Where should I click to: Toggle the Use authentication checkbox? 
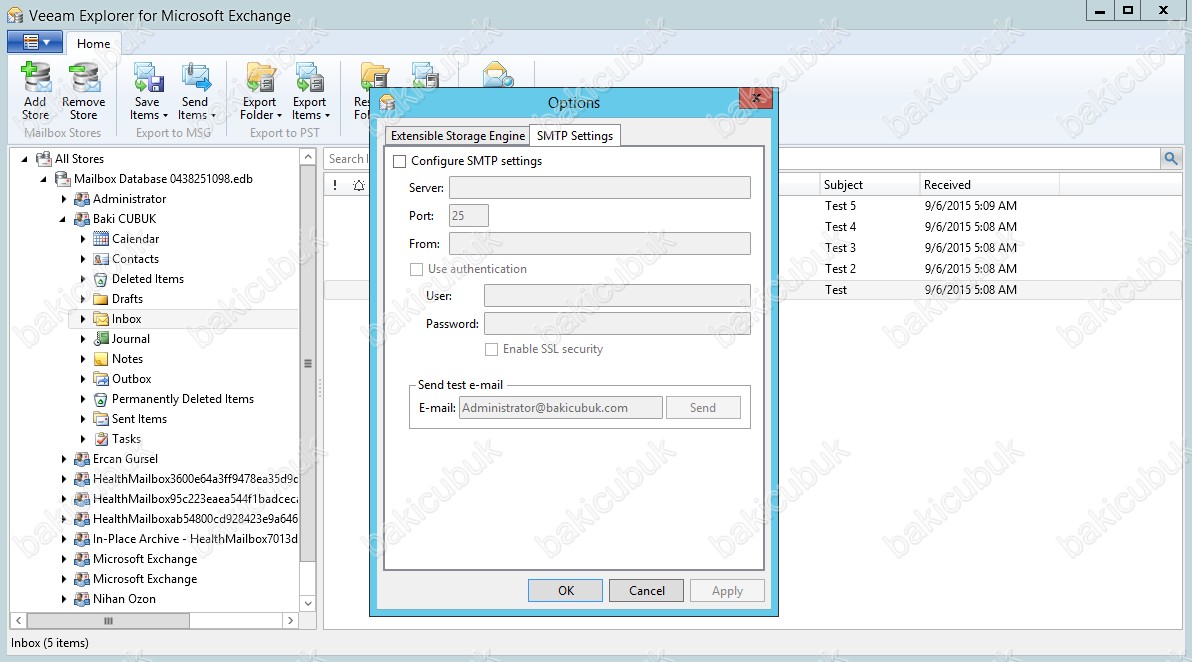point(417,269)
